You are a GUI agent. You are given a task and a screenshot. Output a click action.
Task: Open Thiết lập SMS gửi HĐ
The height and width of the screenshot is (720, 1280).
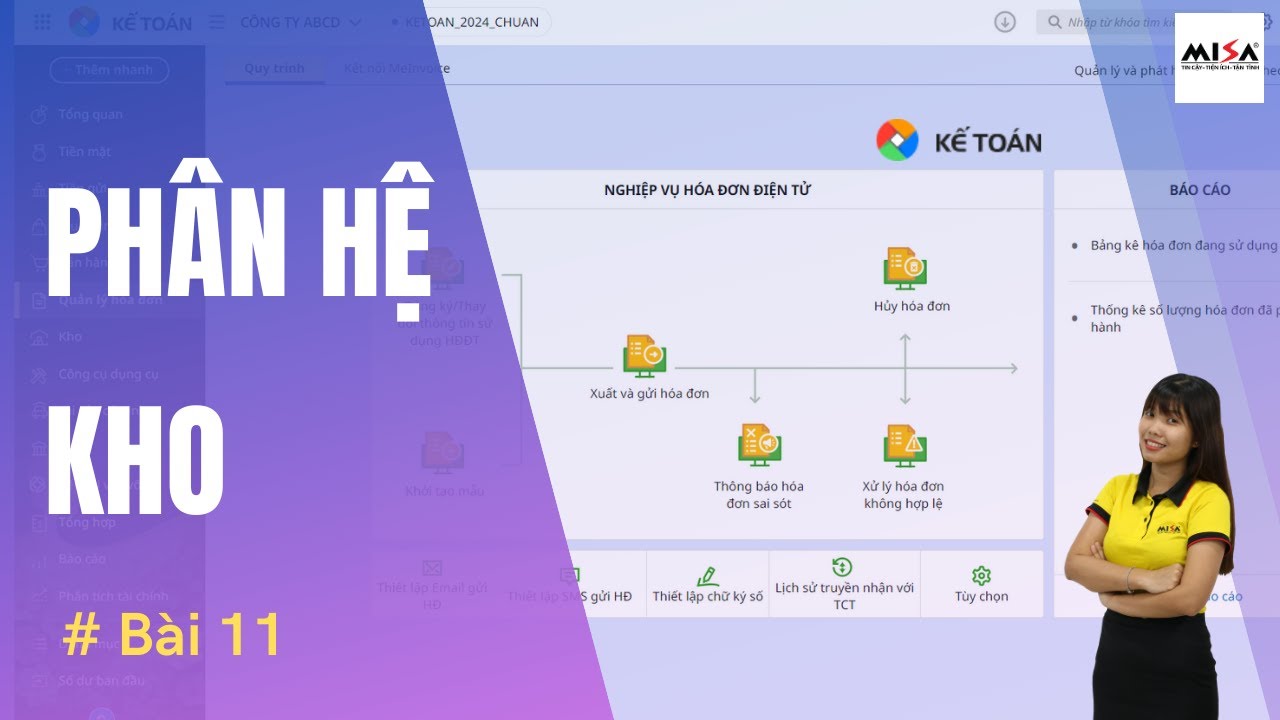point(570,586)
